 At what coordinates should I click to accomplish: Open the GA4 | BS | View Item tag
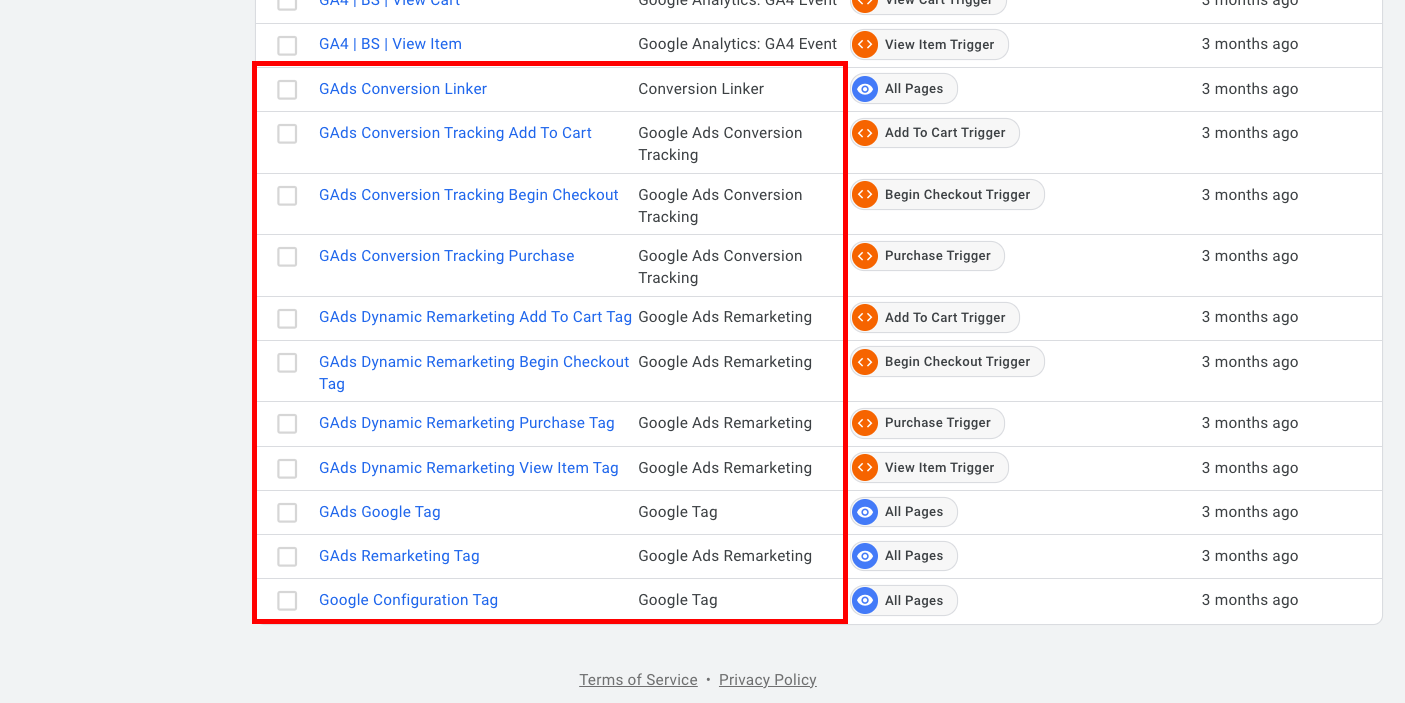pos(390,44)
